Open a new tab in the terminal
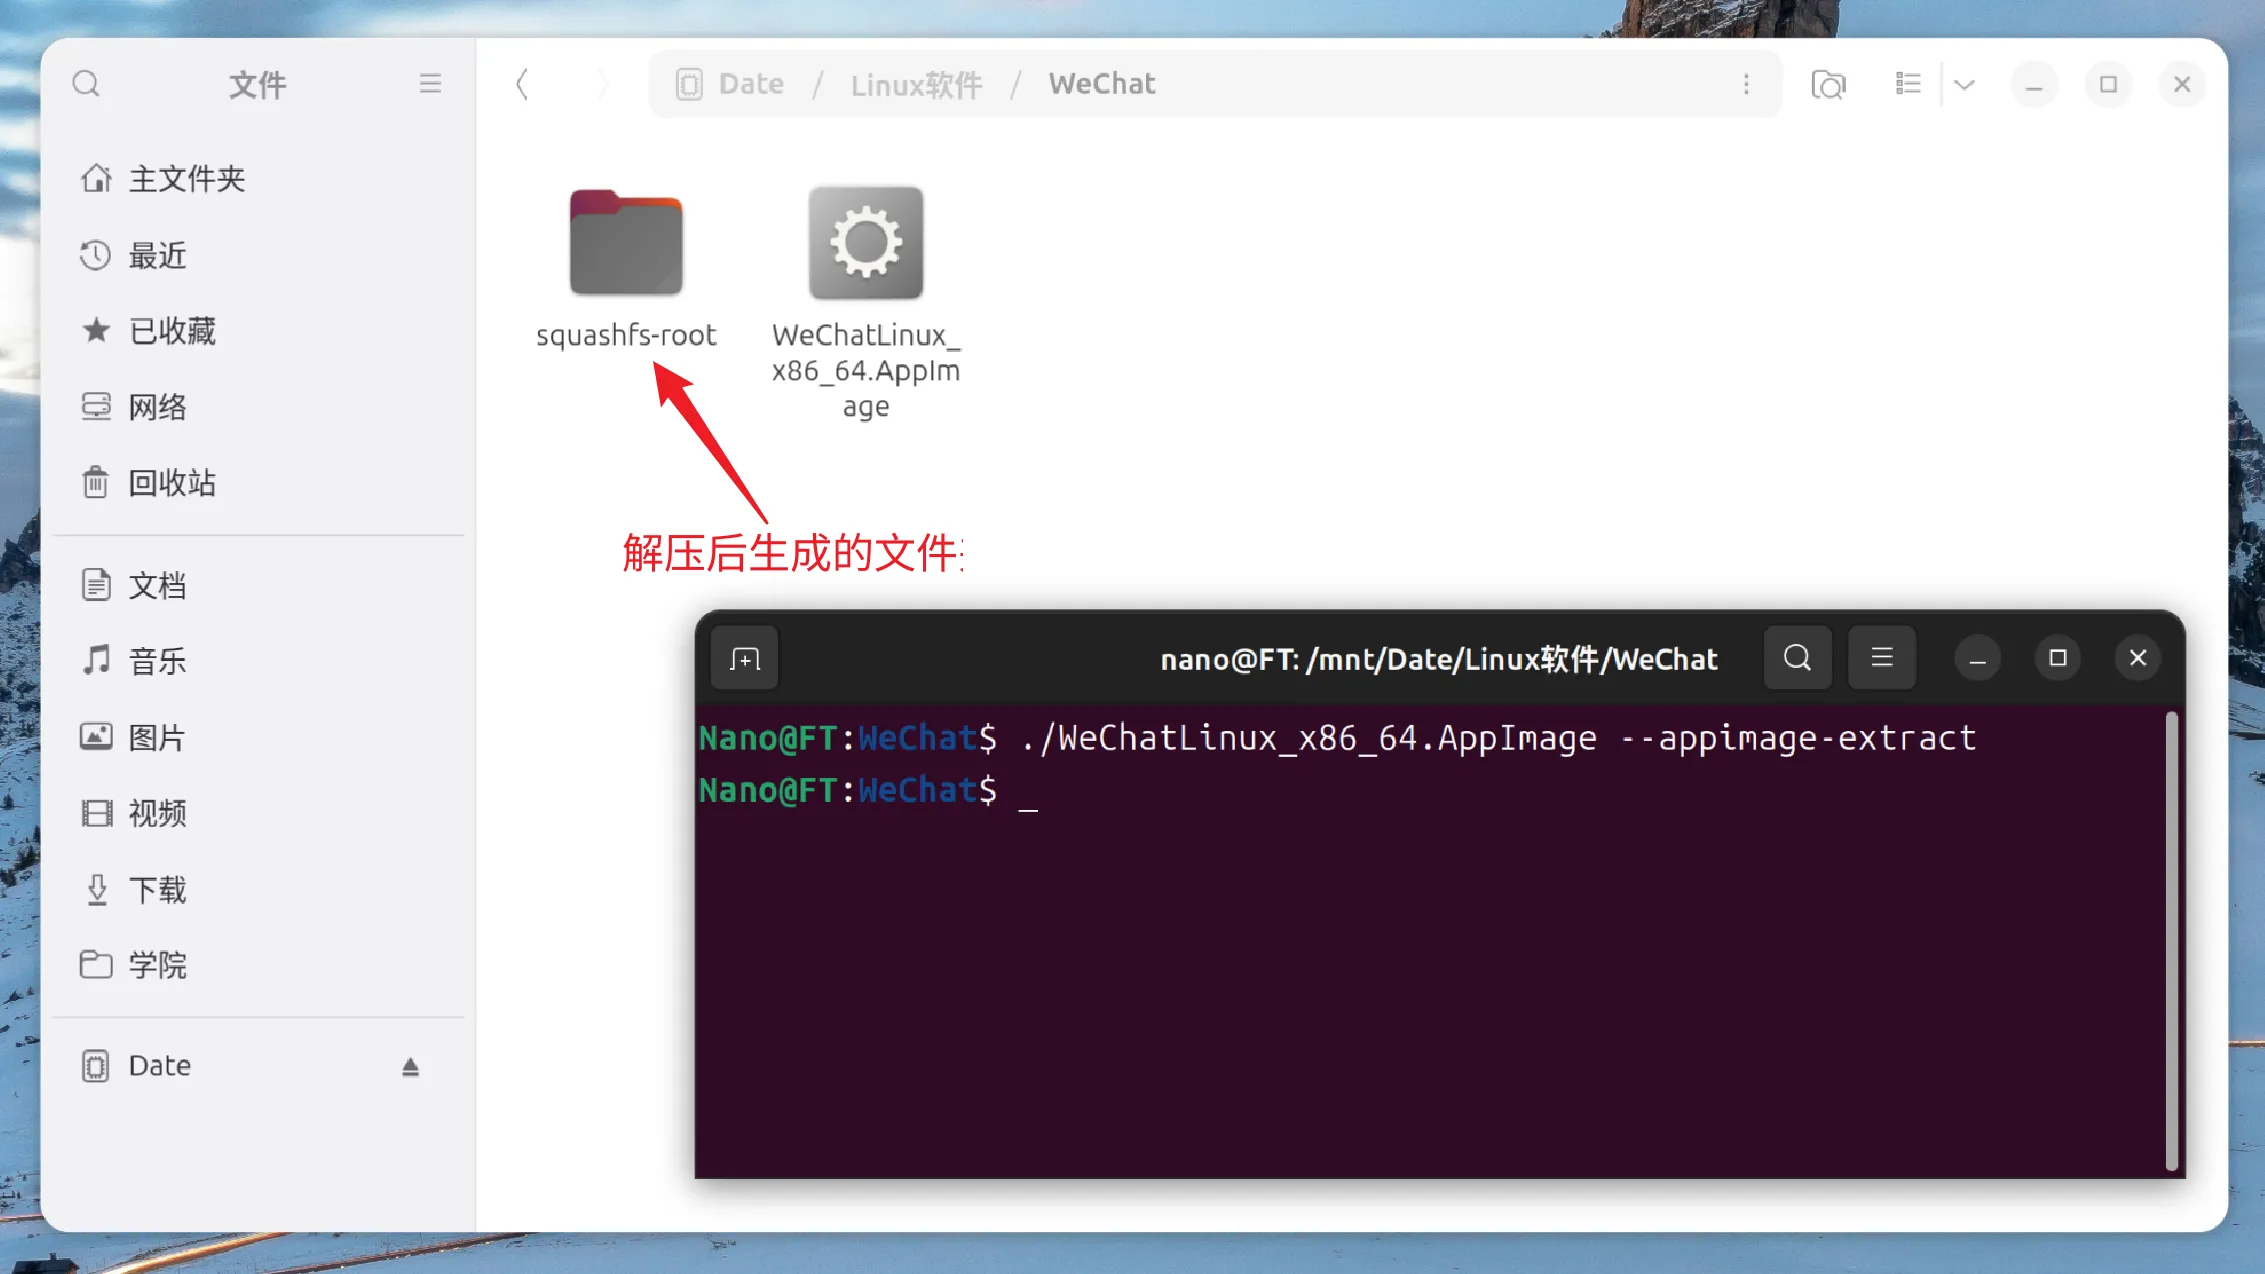The width and height of the screenshot is (2265, 1274). [x=745, y=659]
